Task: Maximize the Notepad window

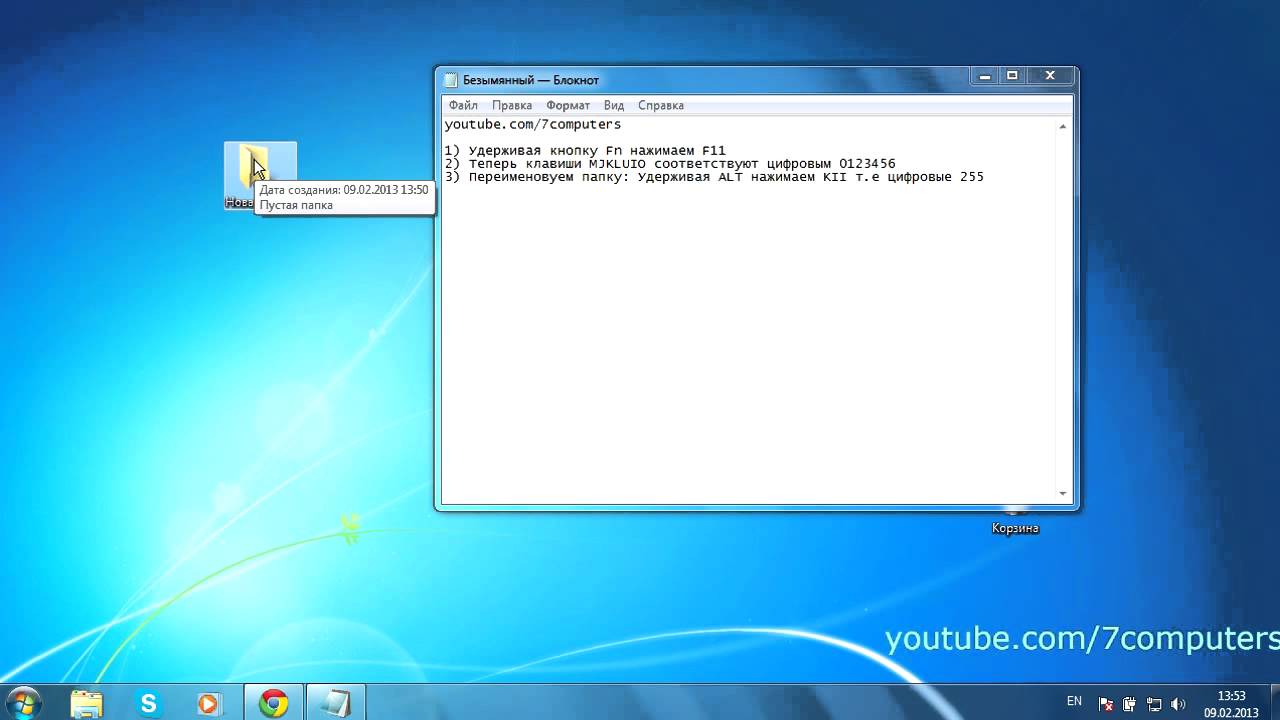Action: (x=1012, y=76)
